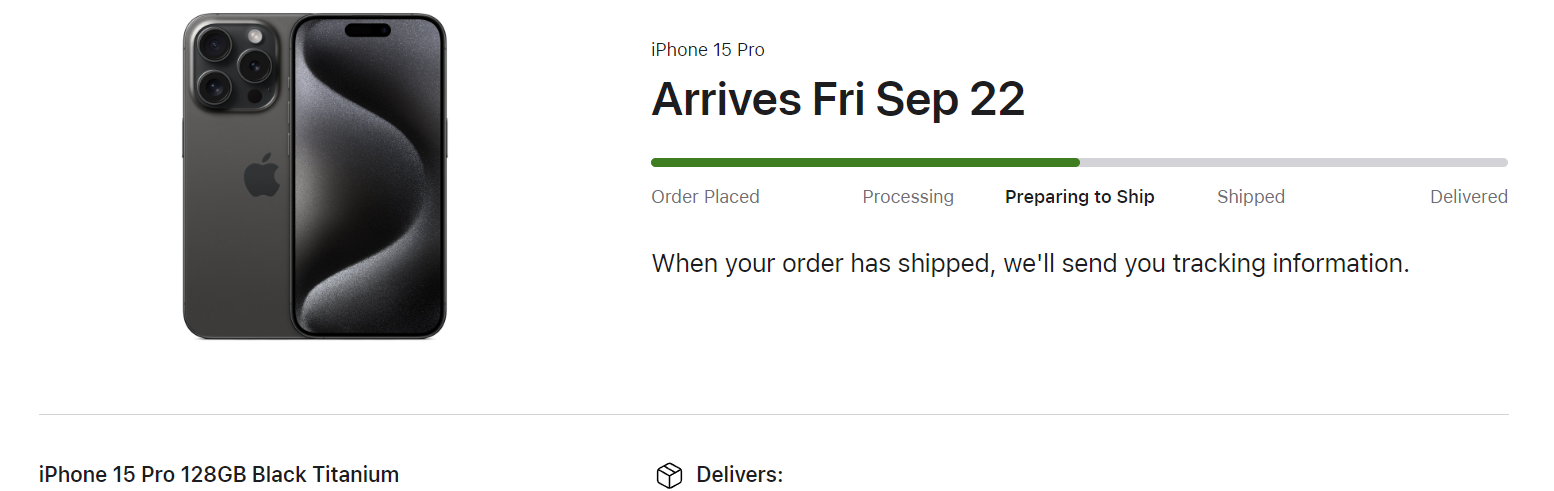The width and height of the screenshot is (1554, 491).
Task: Select the Processing status step
Action: click(x=908, y=197)
